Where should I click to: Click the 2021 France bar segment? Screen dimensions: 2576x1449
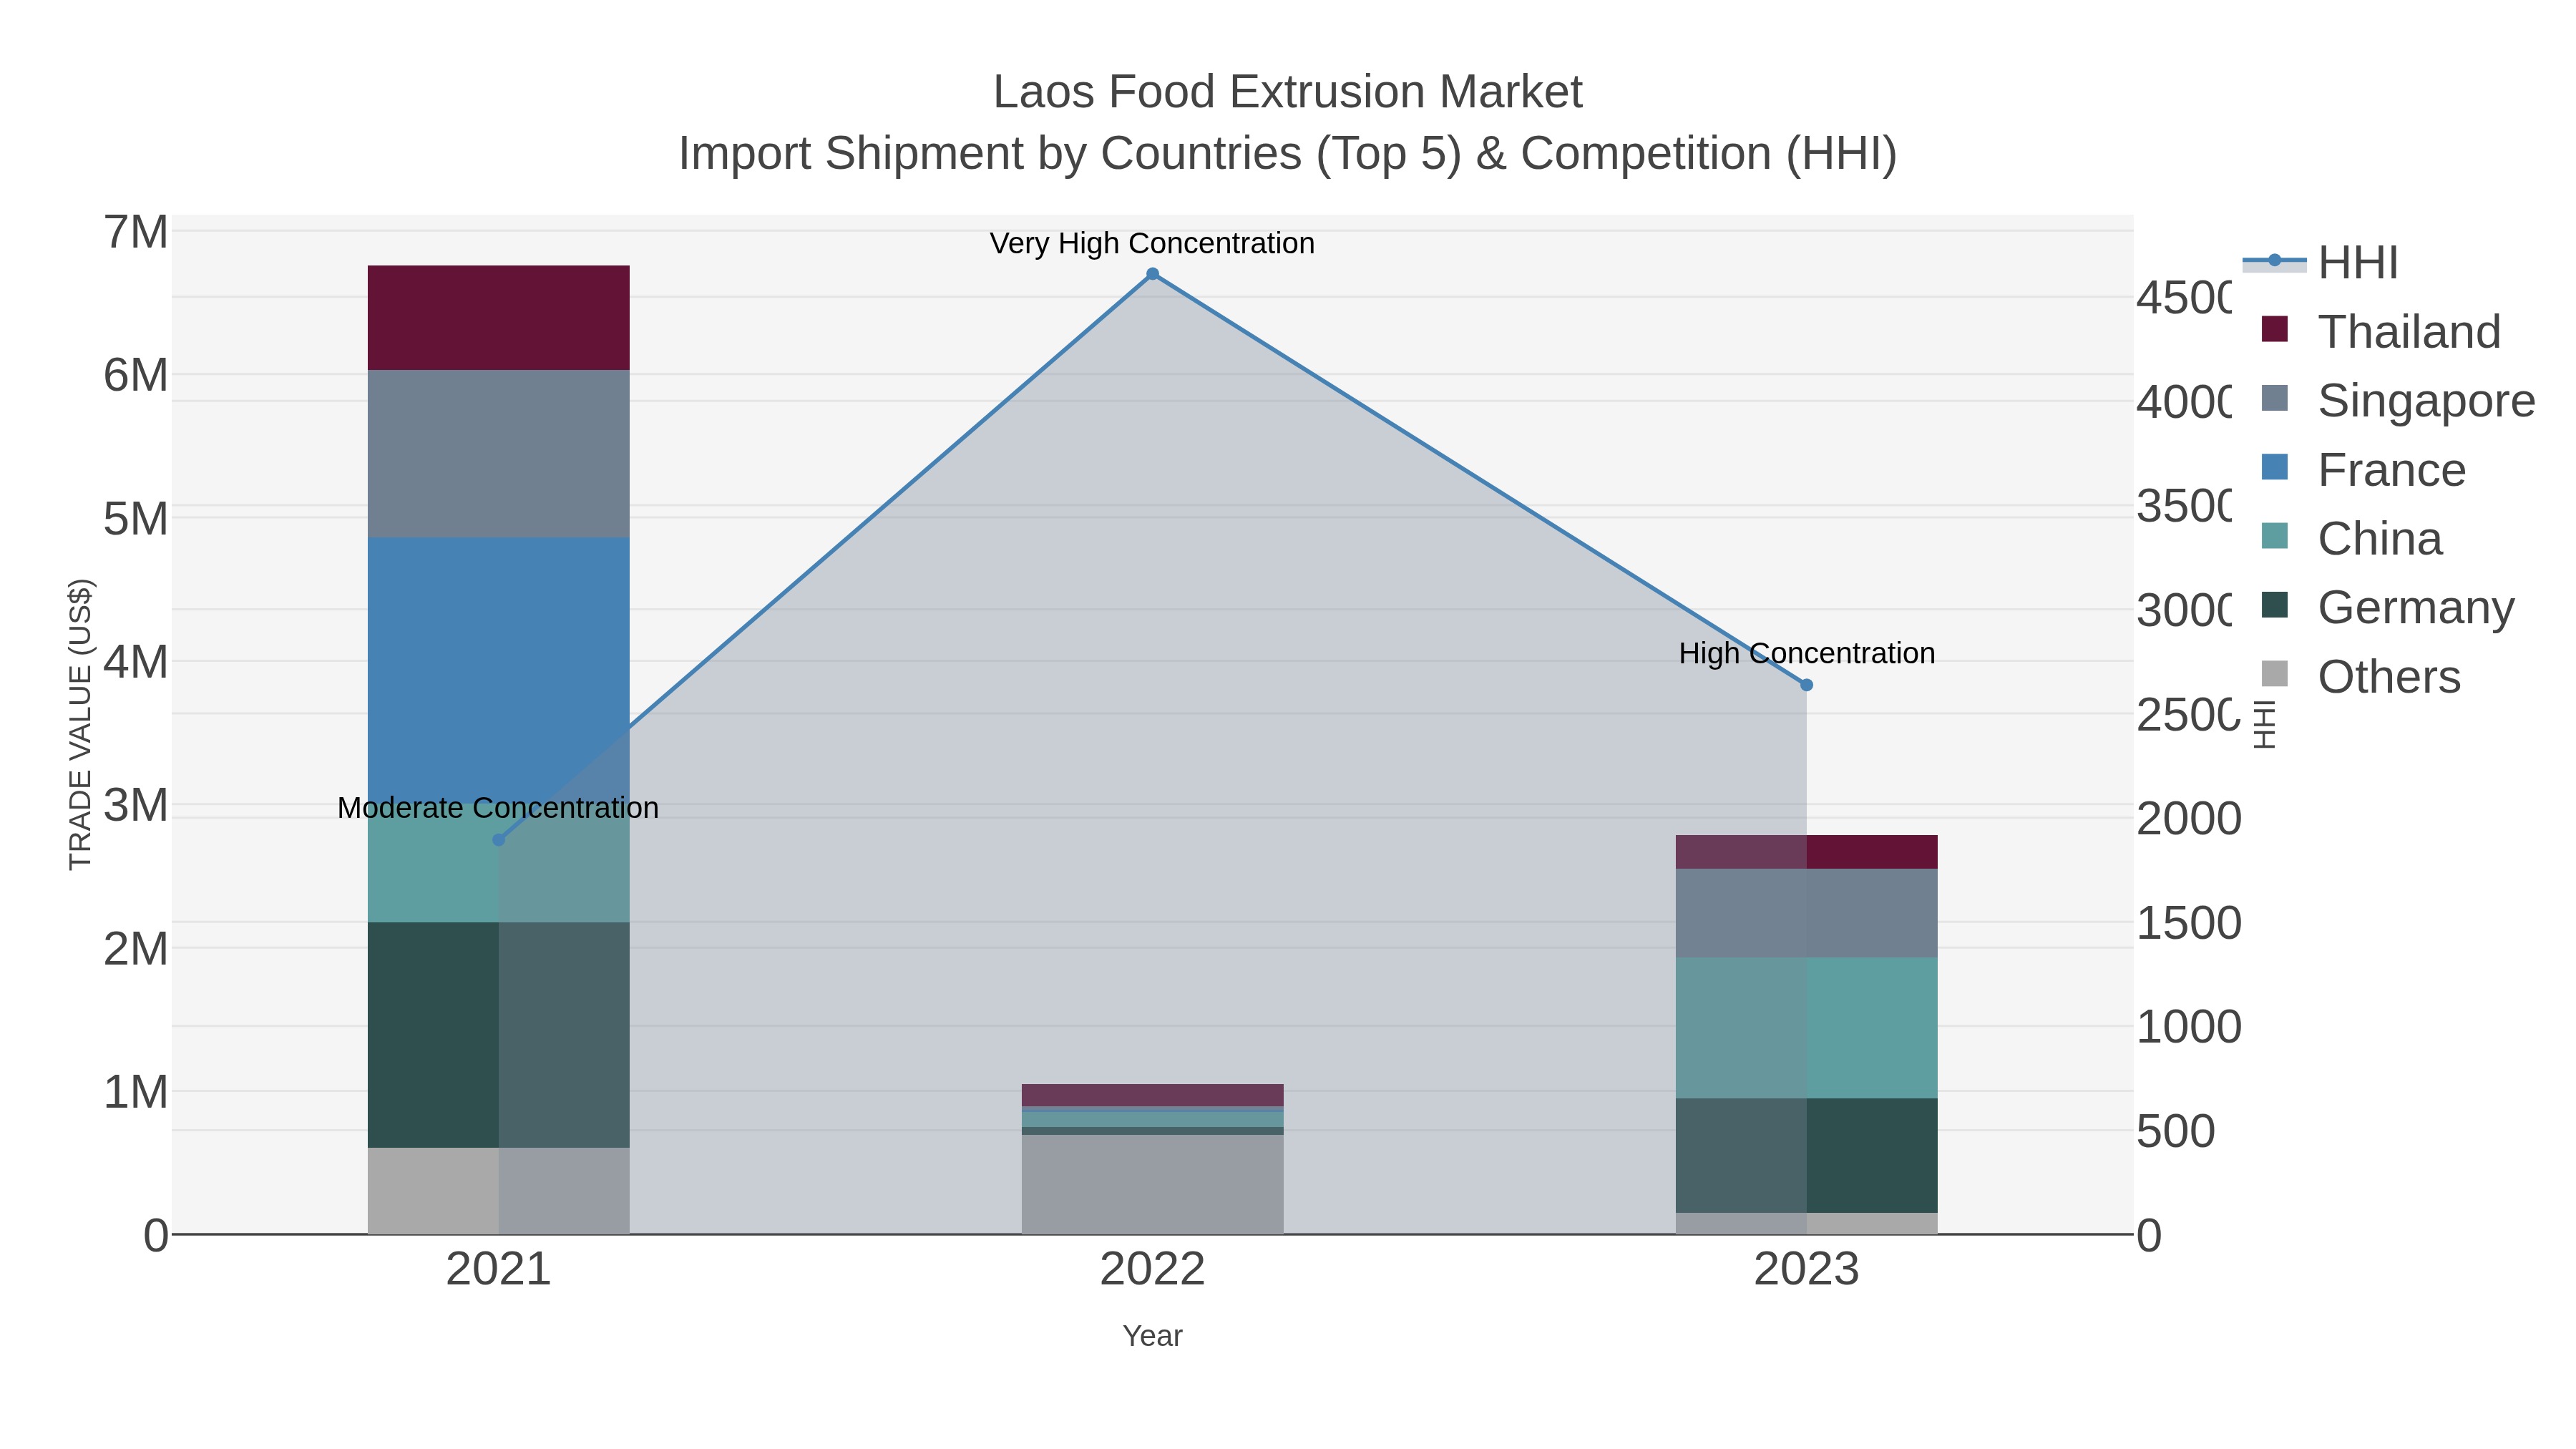[499, 670]
